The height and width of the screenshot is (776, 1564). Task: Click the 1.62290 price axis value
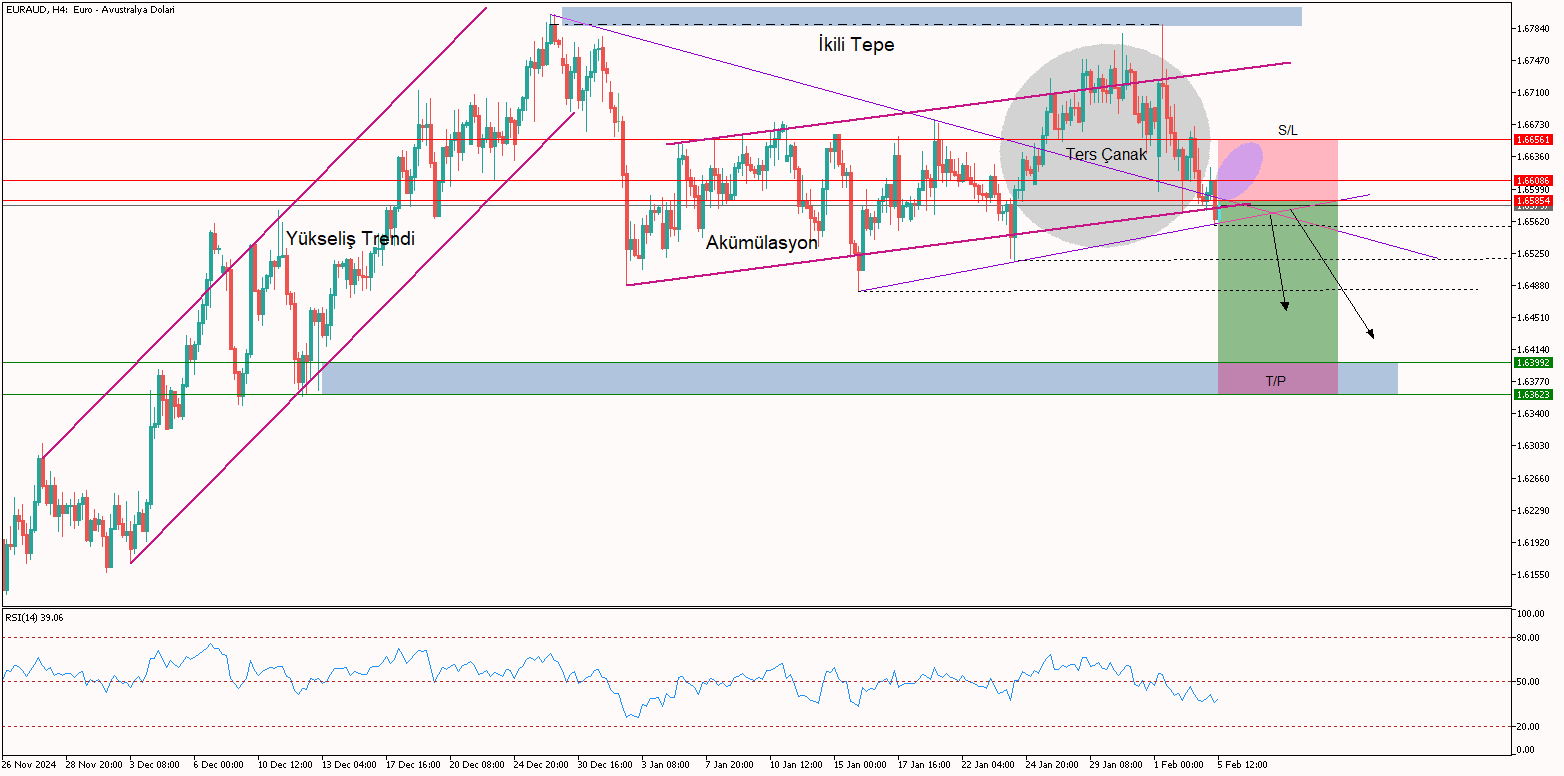[x=1533, y=511]
